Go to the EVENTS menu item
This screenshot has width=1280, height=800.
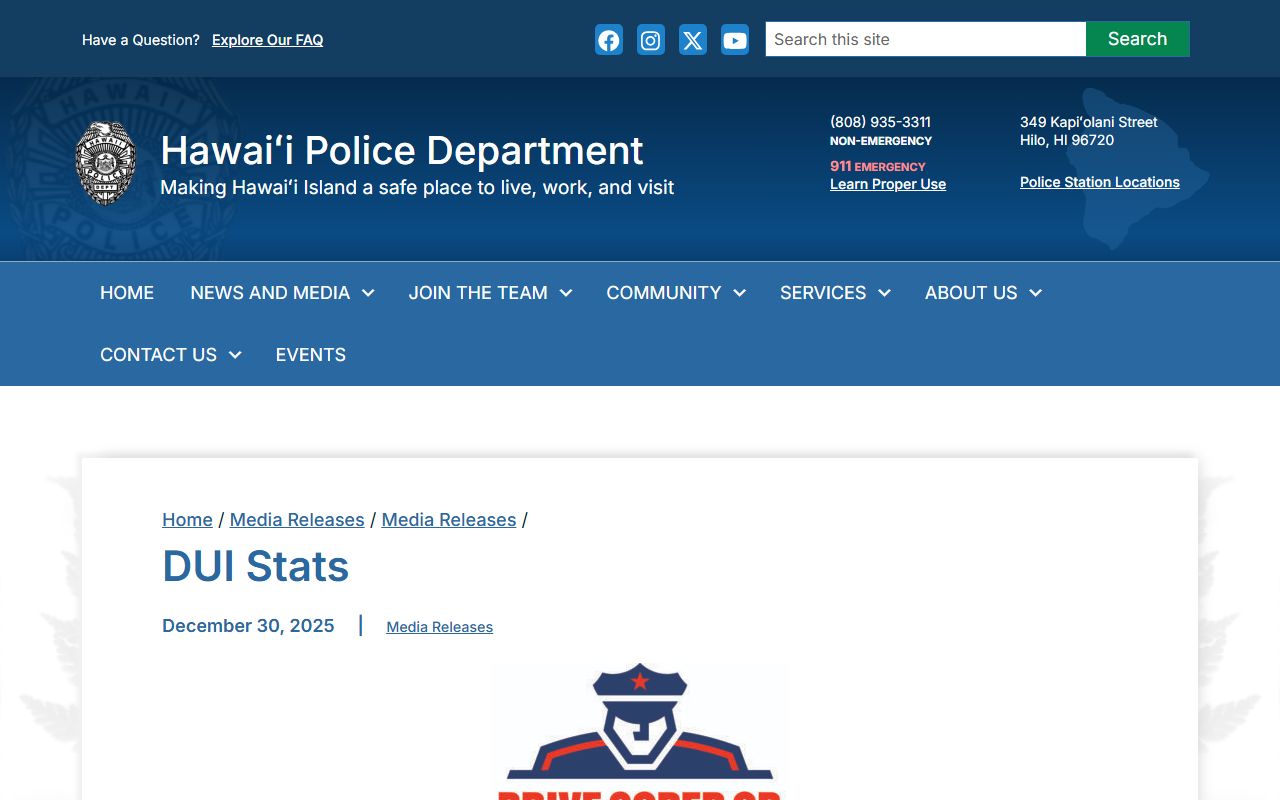(311, 355)
